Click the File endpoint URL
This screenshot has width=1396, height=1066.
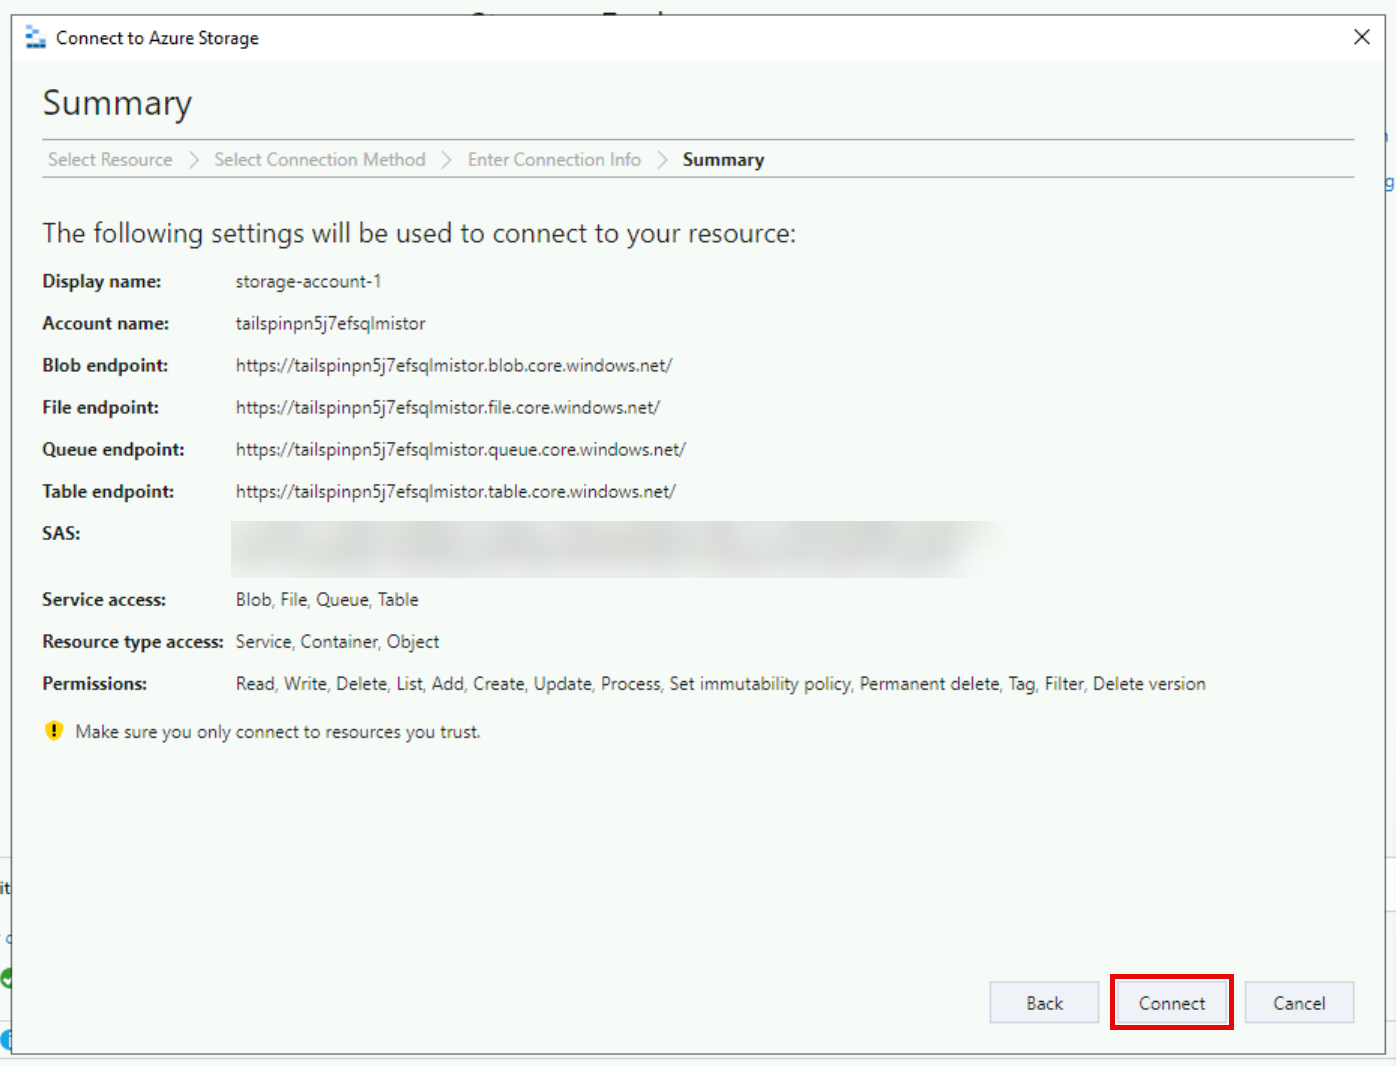tap(448, 408)
